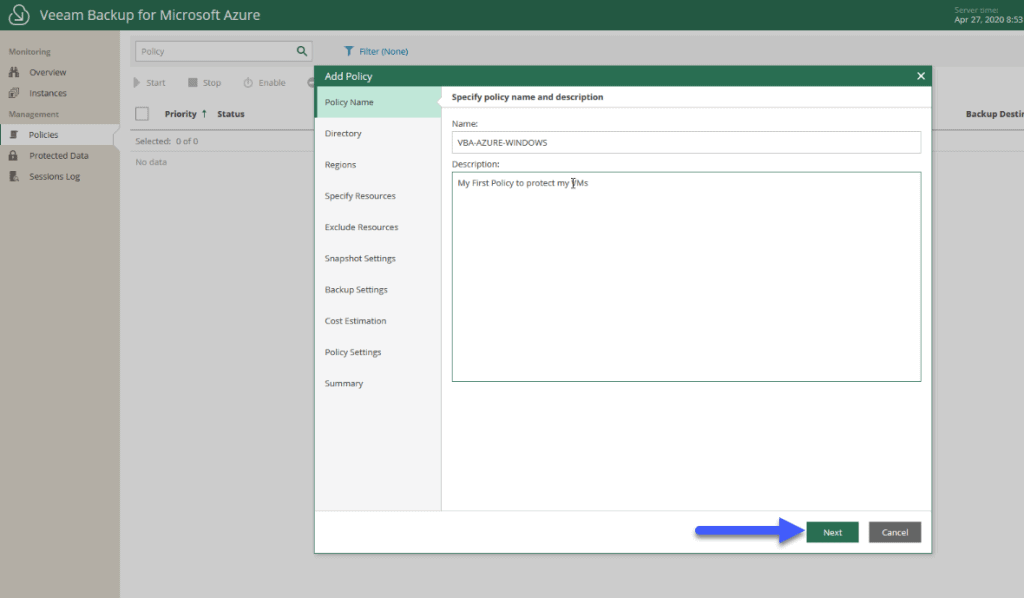Click the filter funnel icon
Viewport: 1024px width, 598px height.
349,51
